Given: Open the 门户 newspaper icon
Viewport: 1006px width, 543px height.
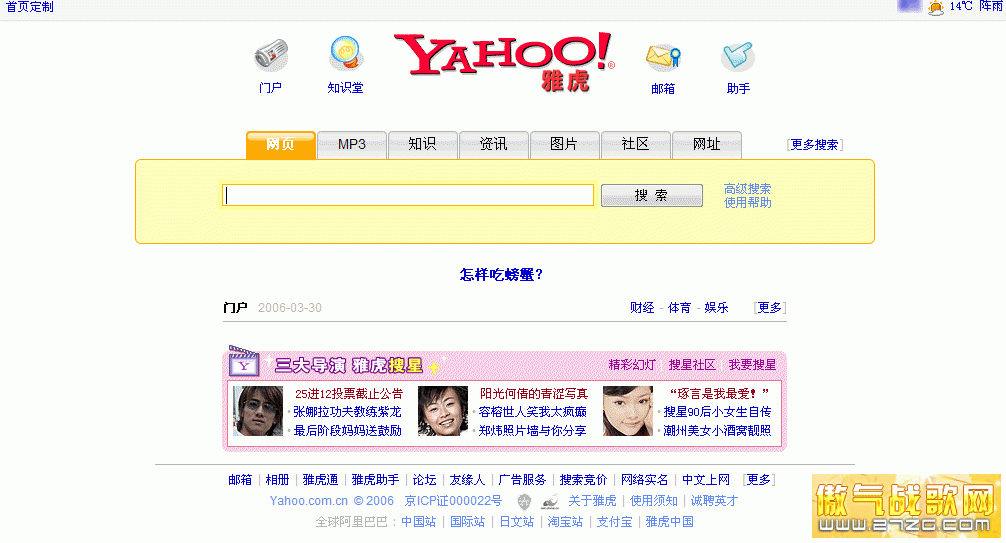Looking at the screenshot, I should point(271,55).
